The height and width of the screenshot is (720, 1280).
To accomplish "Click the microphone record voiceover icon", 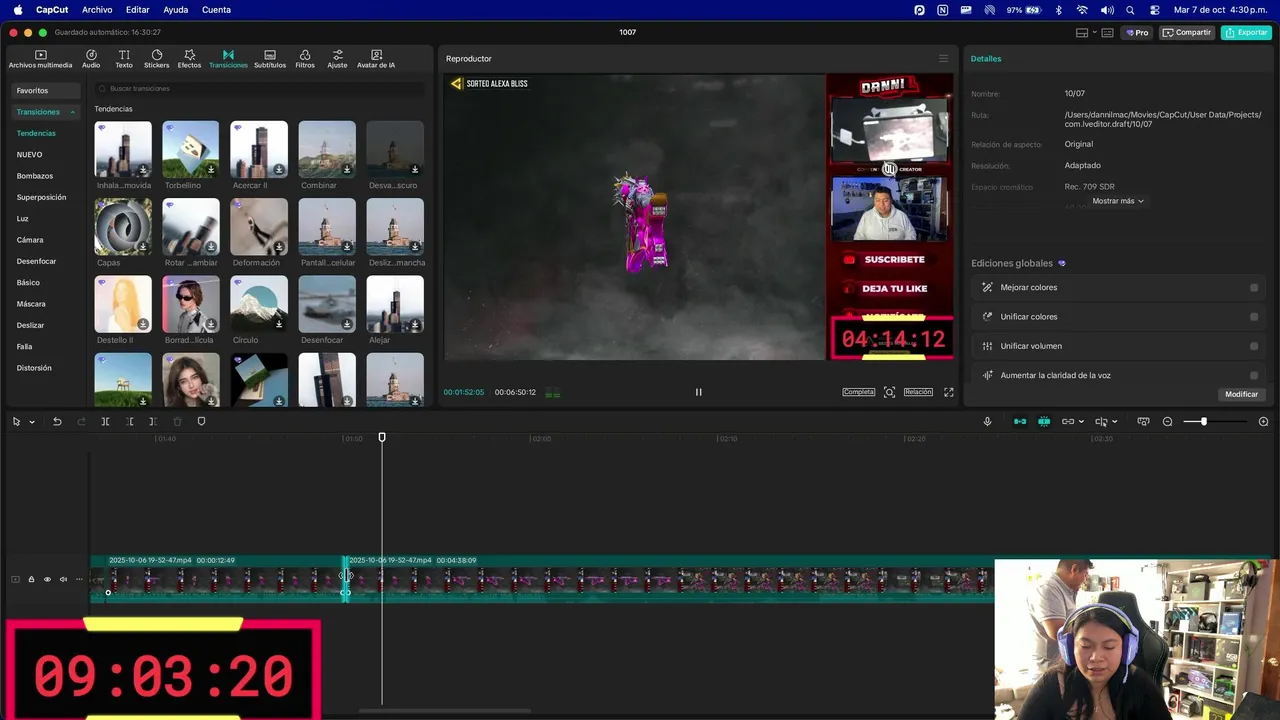I will pyautogui.click(x=987, y=422).
